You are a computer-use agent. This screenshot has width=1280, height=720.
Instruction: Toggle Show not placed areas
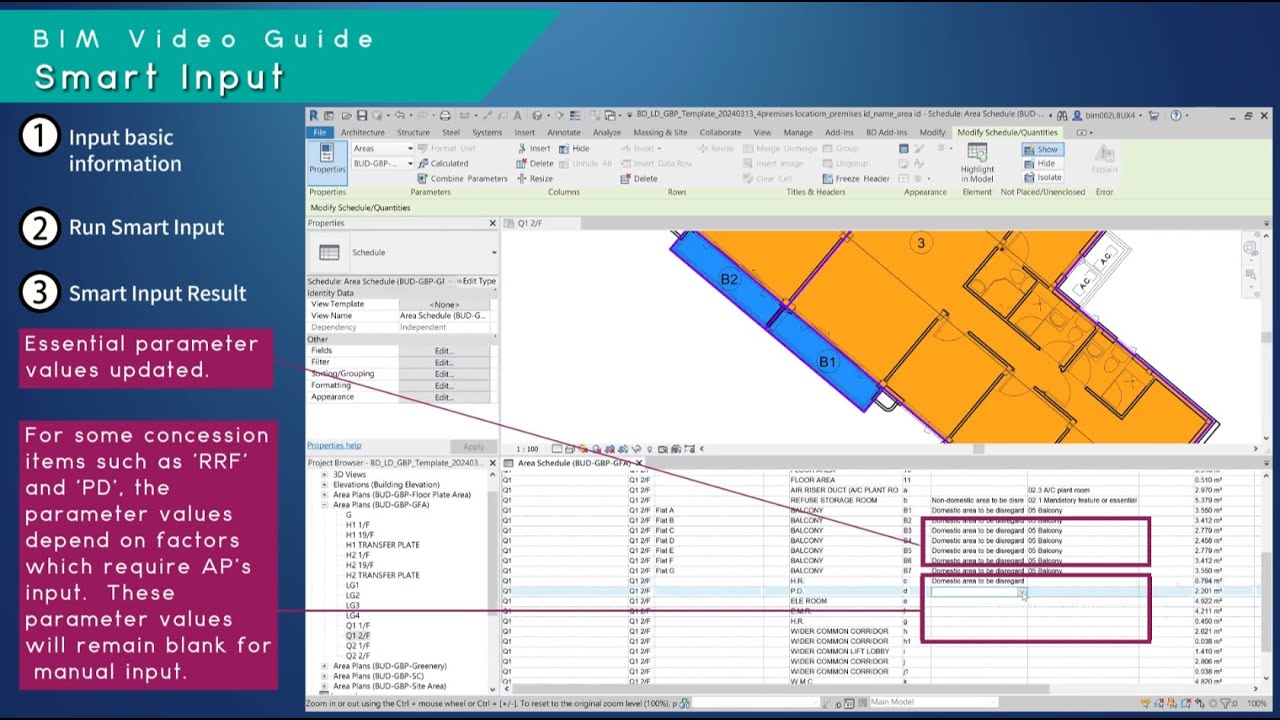[x=1042, y=149]
